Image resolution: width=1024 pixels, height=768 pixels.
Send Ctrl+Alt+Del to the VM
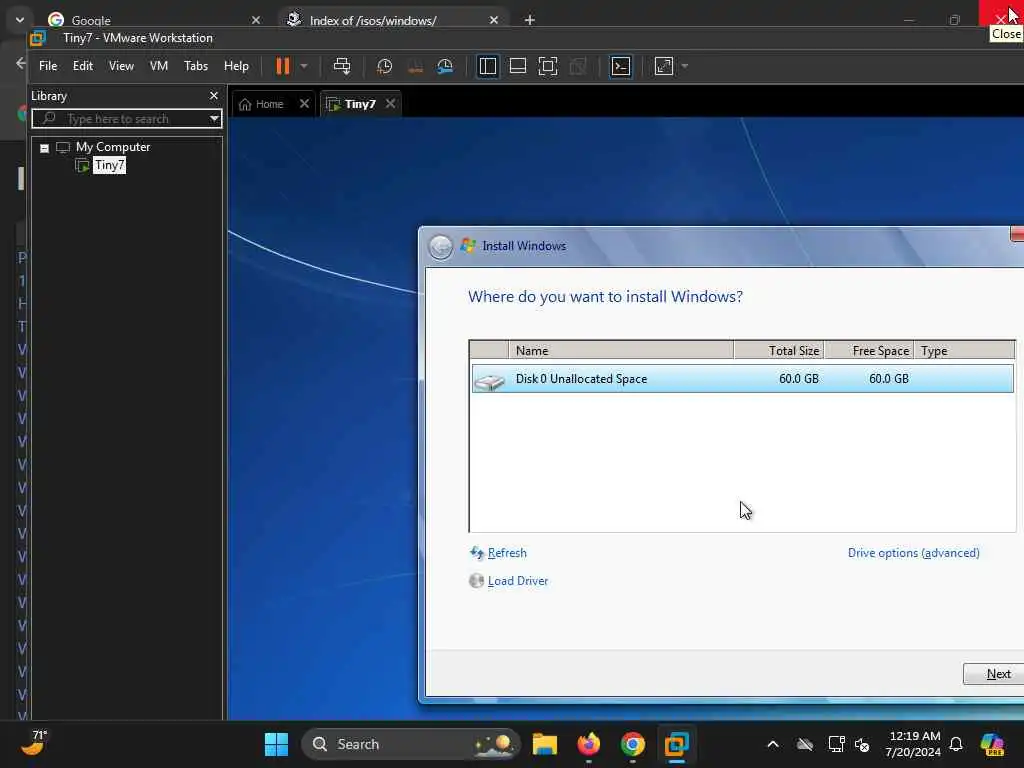coord(342,66)
